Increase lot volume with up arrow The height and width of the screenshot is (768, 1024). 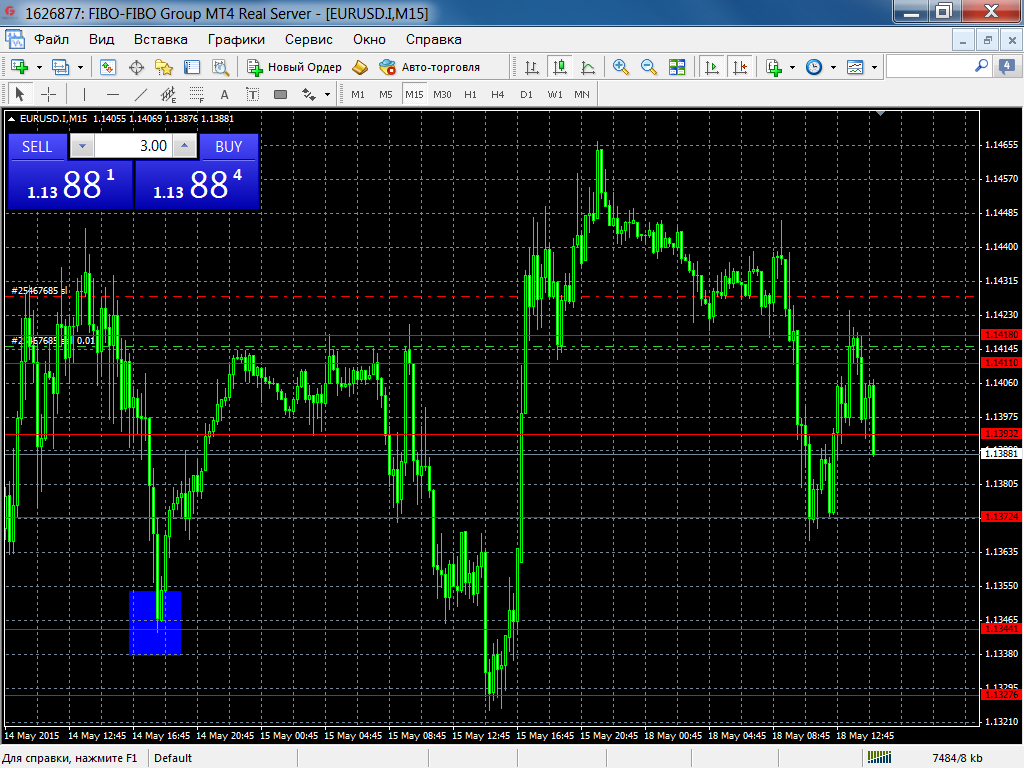[x=185, y=146]
